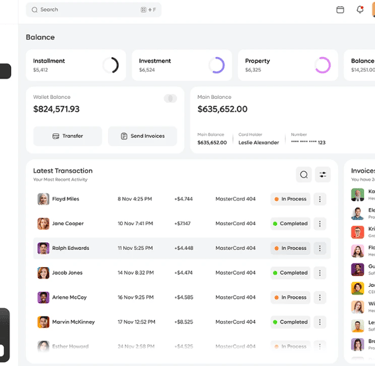Select the Marvin McKinney name text
Screen dimensions: 375x366
[x=74, y=322]
